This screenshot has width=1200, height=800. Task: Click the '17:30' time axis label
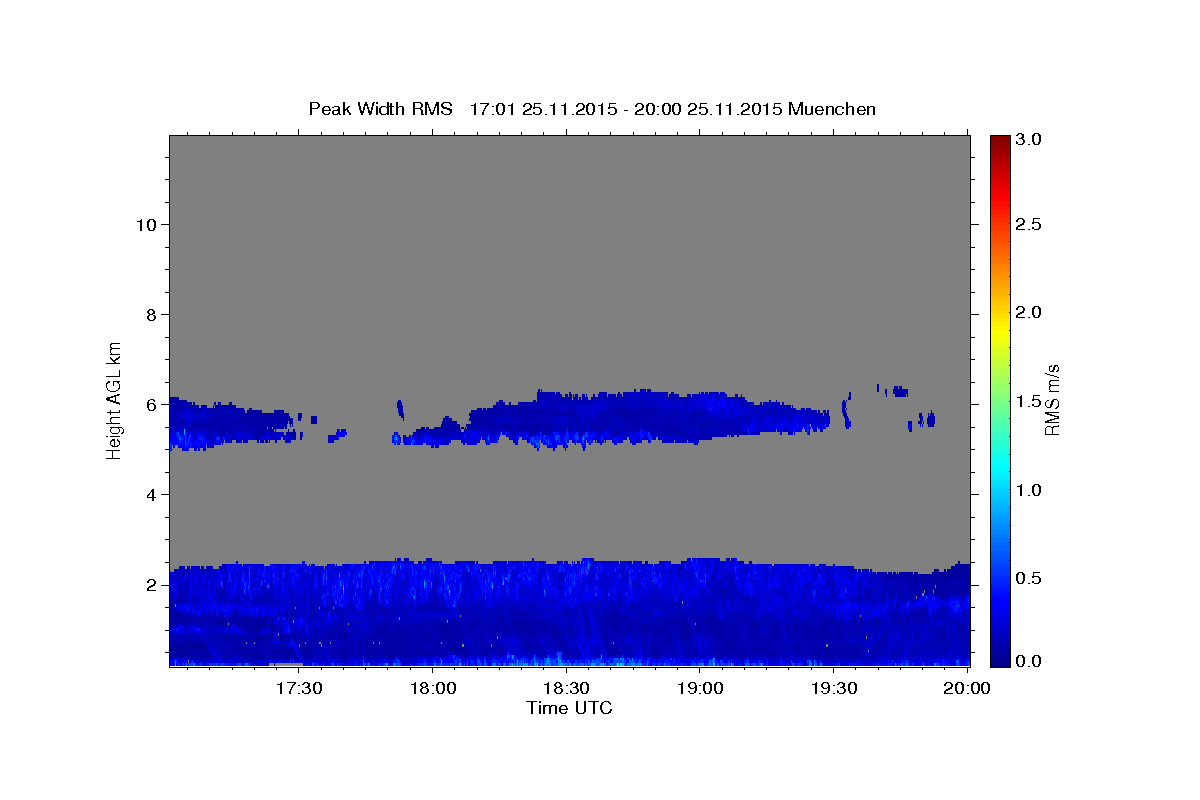click(299, 689)
